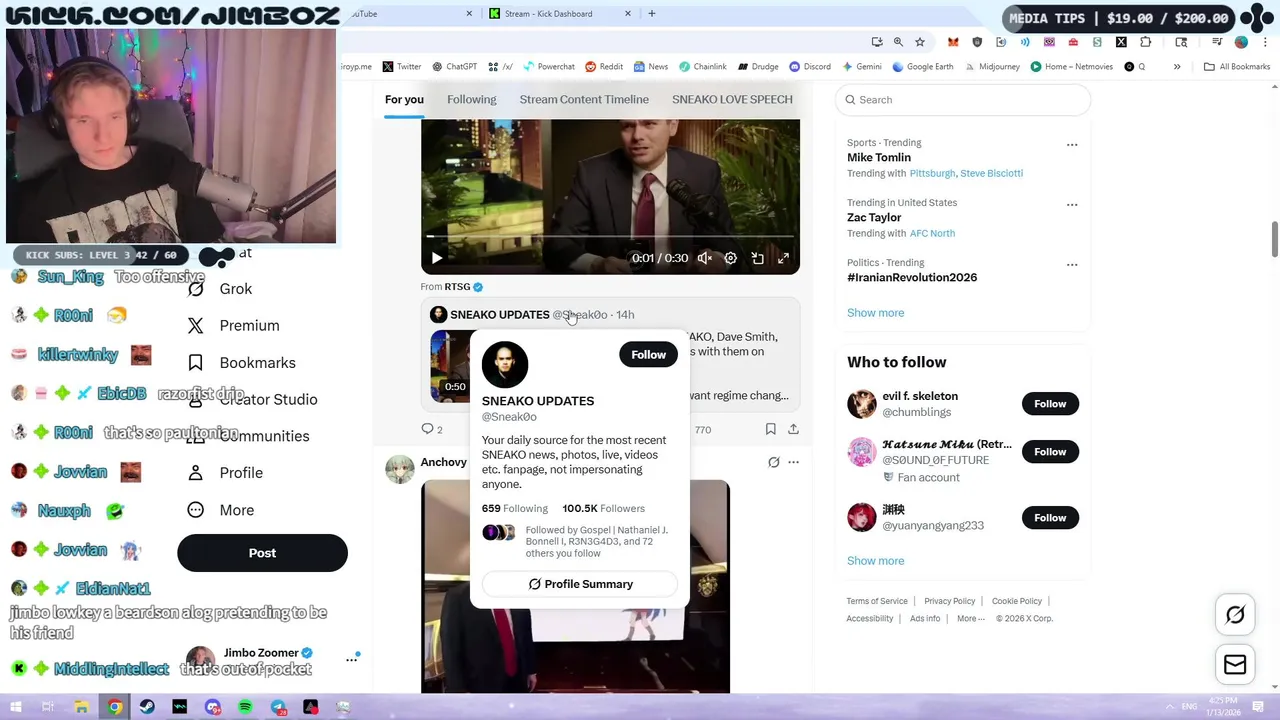Mute the video using speaker icon

704,258
